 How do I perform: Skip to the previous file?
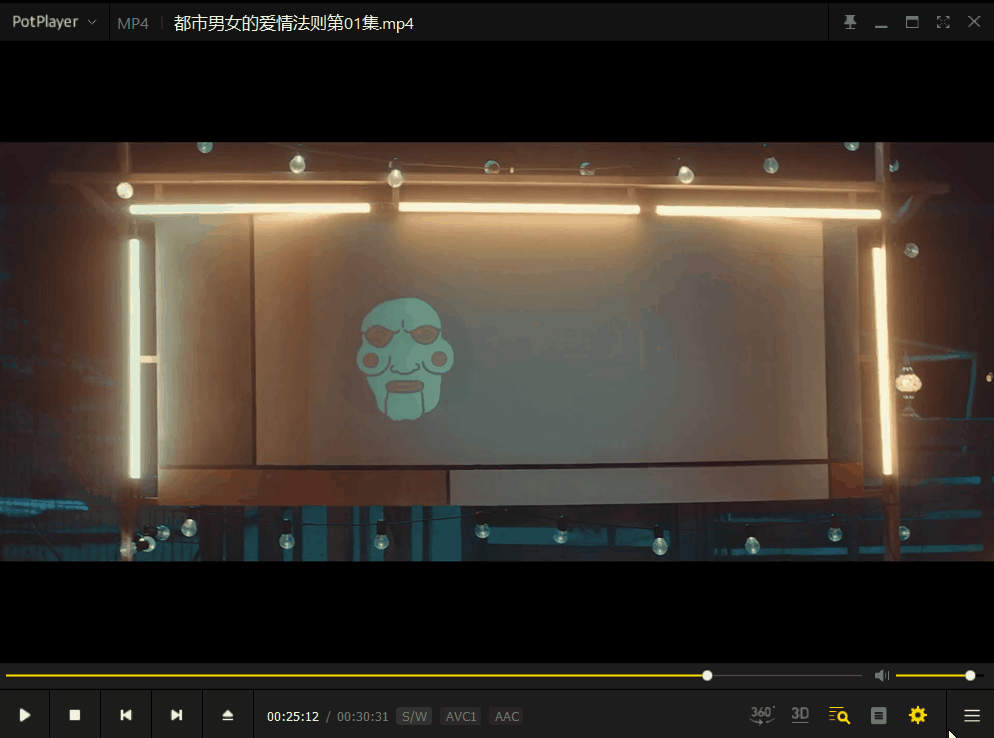[126, 715]
